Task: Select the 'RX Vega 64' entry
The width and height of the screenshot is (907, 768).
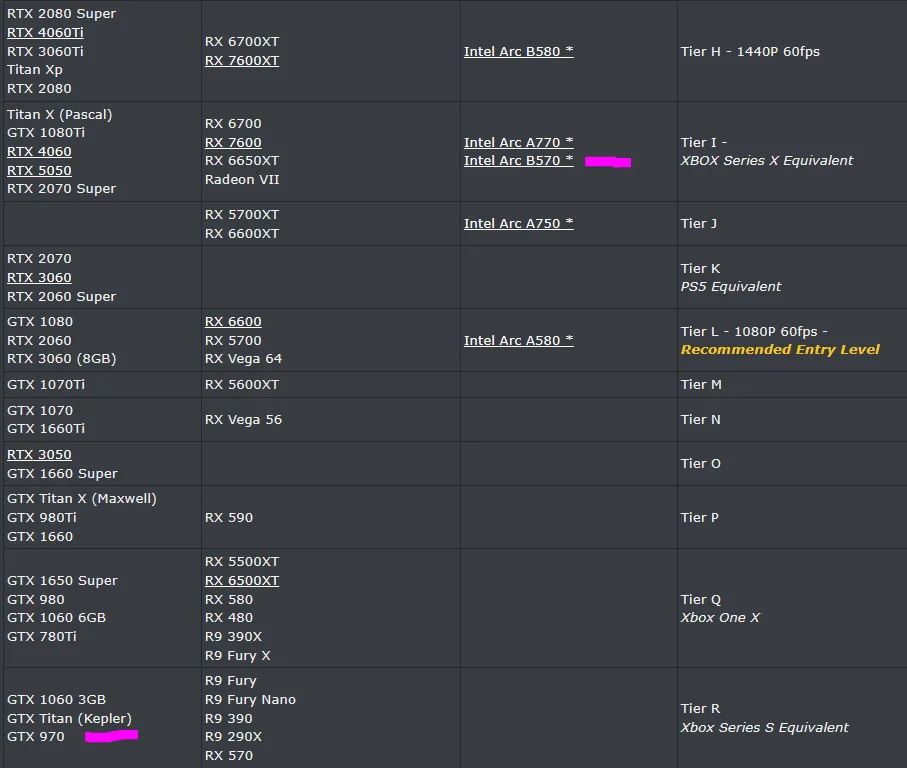Action: pos(244,359)
